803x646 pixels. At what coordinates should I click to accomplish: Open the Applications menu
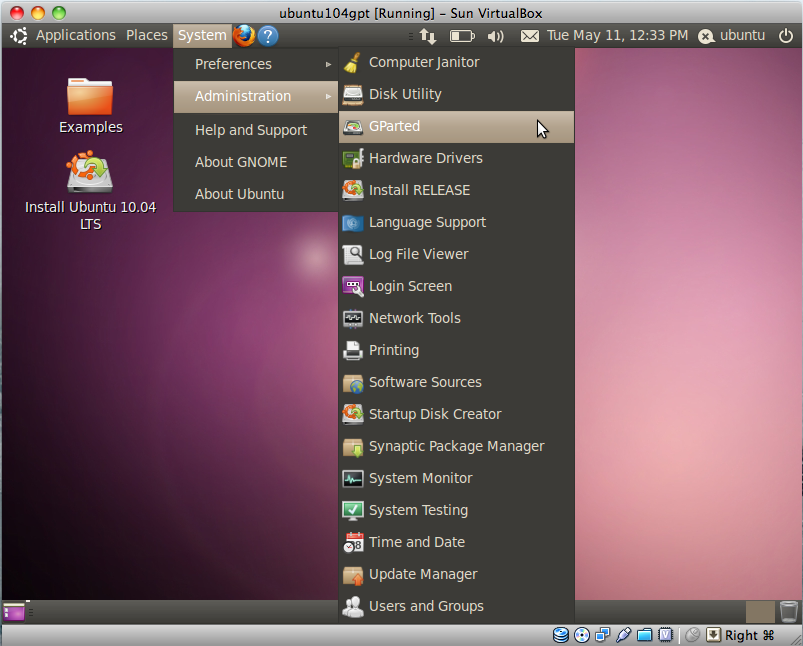point(76,35)
